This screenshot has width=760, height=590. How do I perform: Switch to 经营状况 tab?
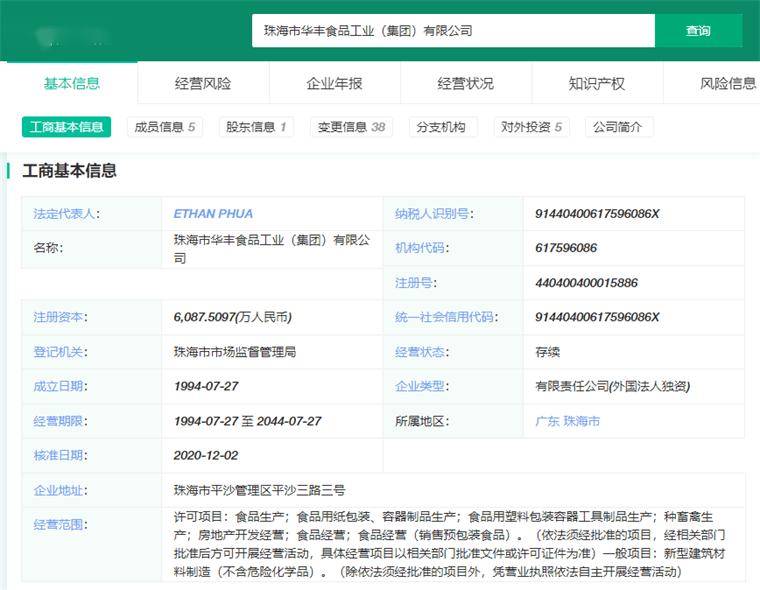466,83
